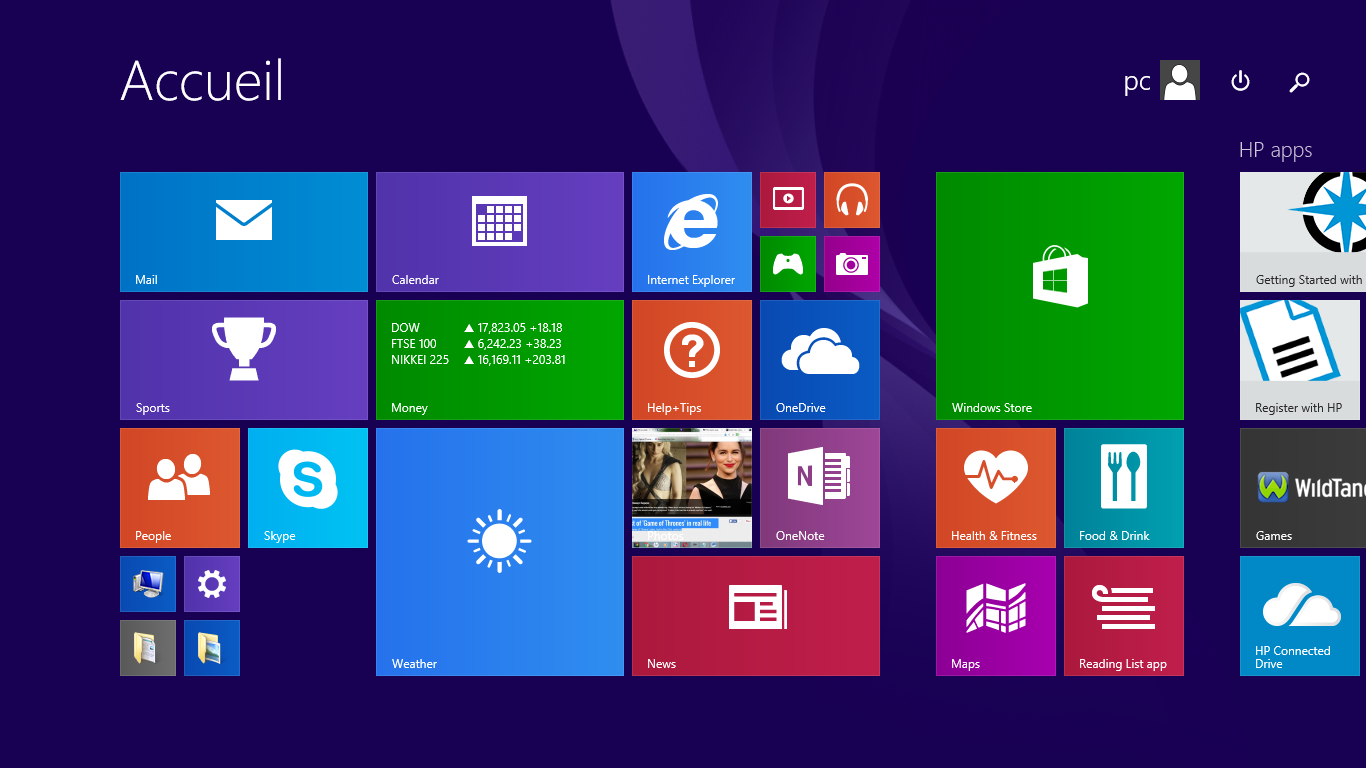Screen dimensions: 1366x768
Task: Open the Maps tile
Action: (x=996, y=616)
